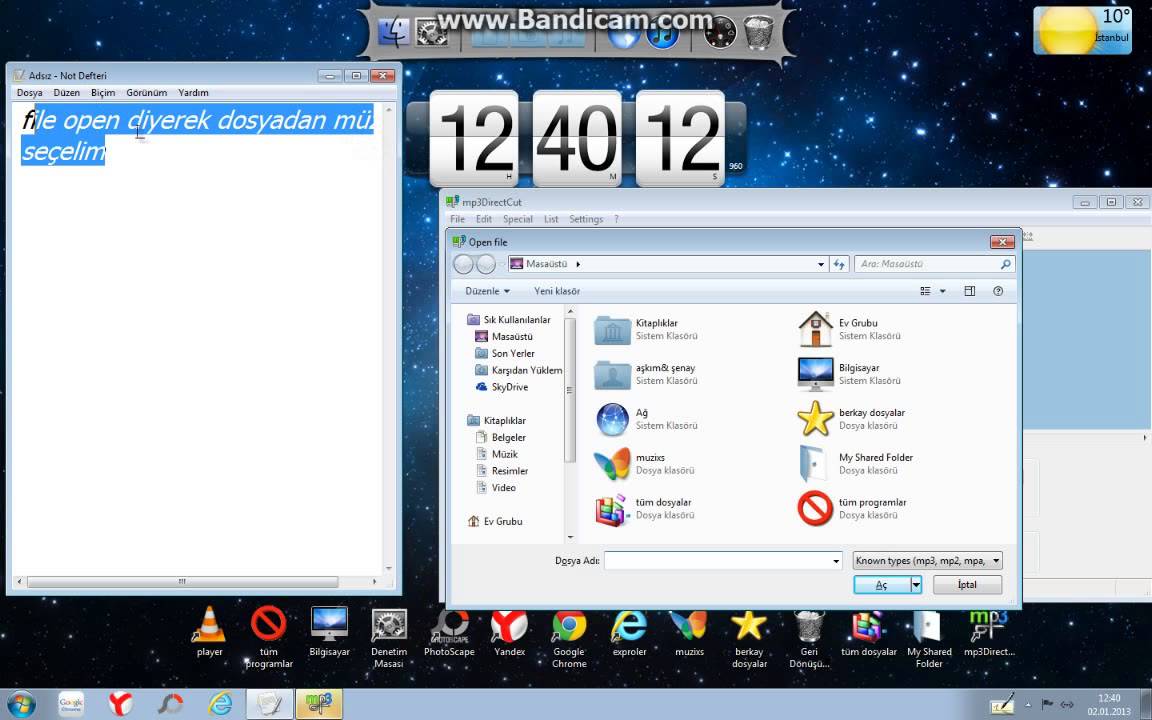Open the help button in Open file dialog
1152x720 pixels.
[998, 291]
